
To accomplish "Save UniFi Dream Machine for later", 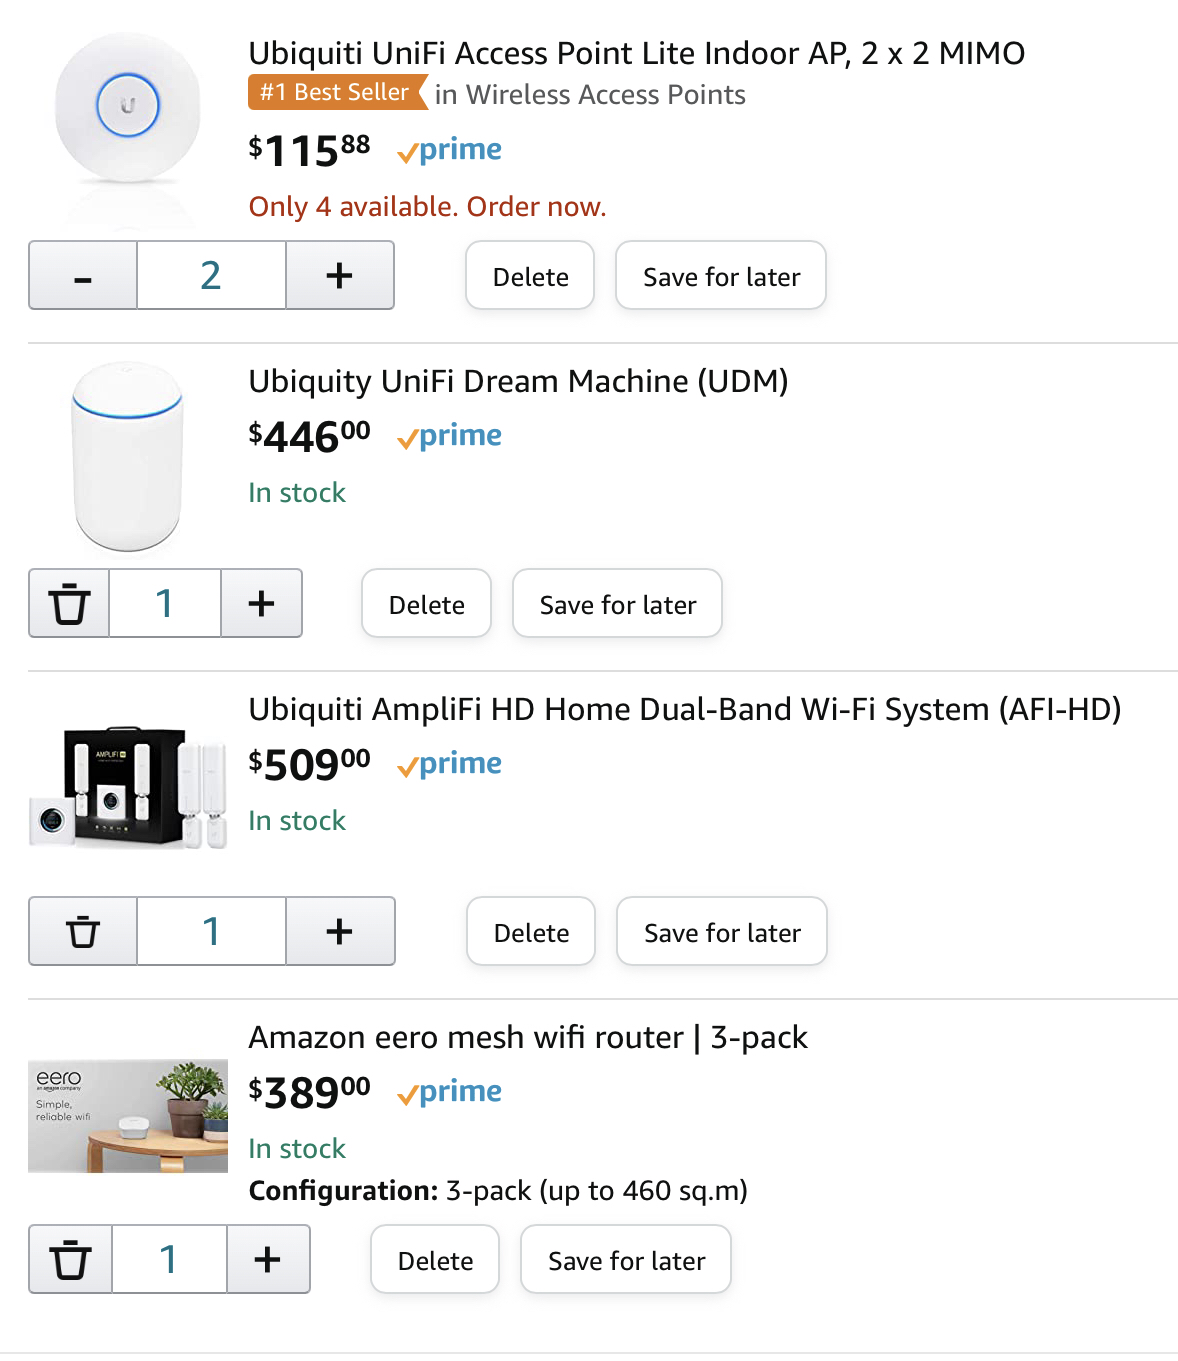I will (617, 604).
